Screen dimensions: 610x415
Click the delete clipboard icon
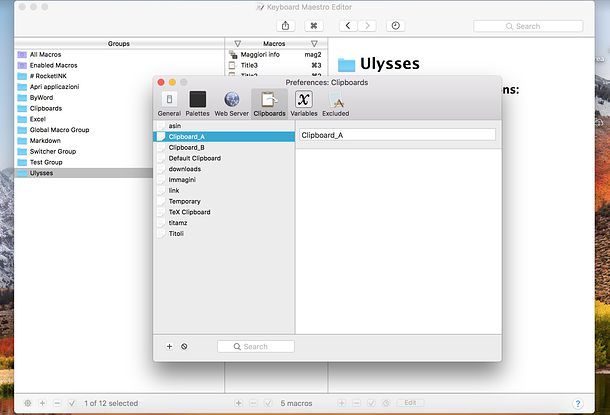coord(184,346)
